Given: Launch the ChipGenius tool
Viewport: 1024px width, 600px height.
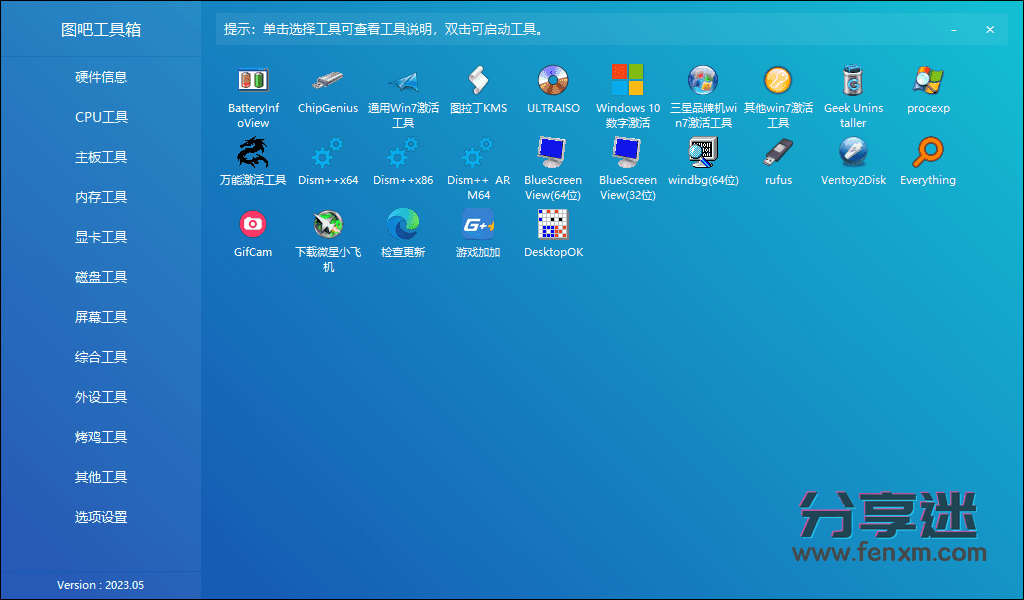Looking at the screenshot, I should click(x=327, y=90).
